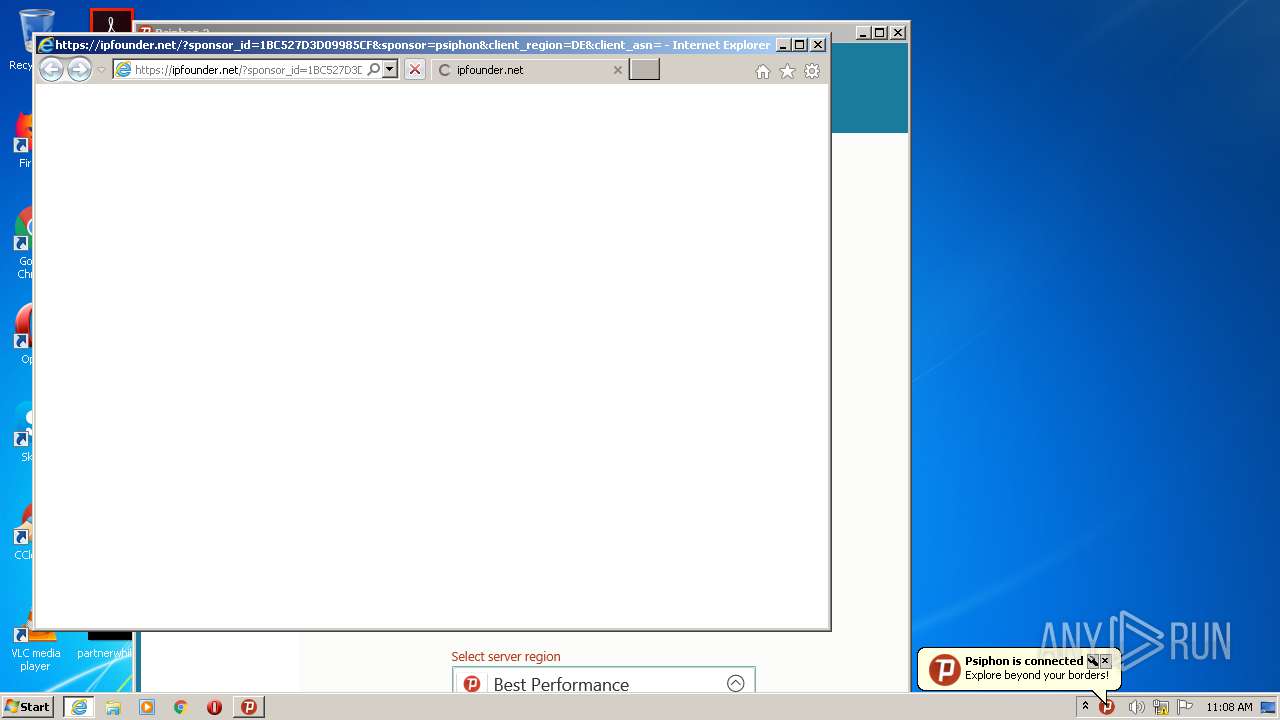Minimize the Internet Explorer window
Image resolution: width=1280 pixels, height=720 pixels.
pyautogui.click(x=783, y=45)
